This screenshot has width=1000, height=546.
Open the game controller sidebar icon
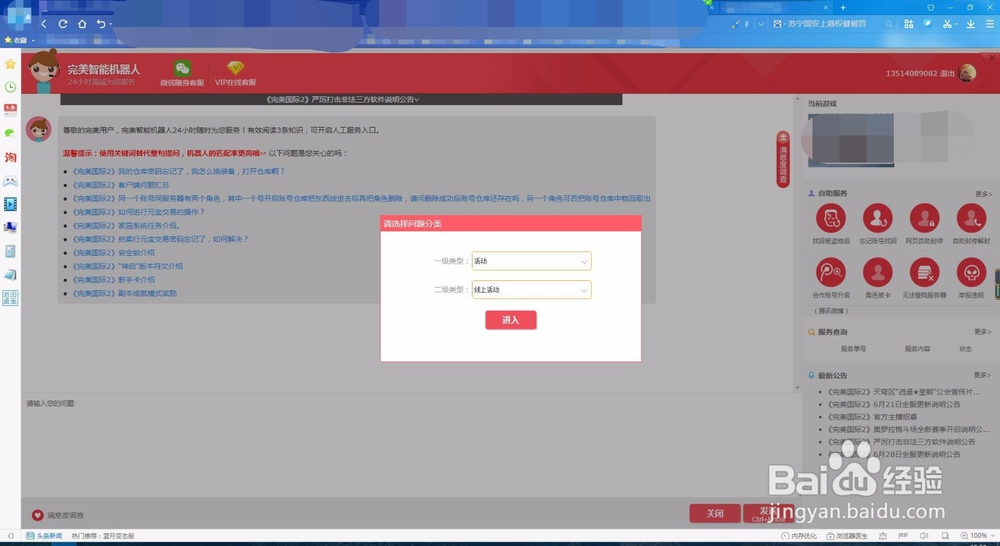pyautogui.click(x=10, y=181)
